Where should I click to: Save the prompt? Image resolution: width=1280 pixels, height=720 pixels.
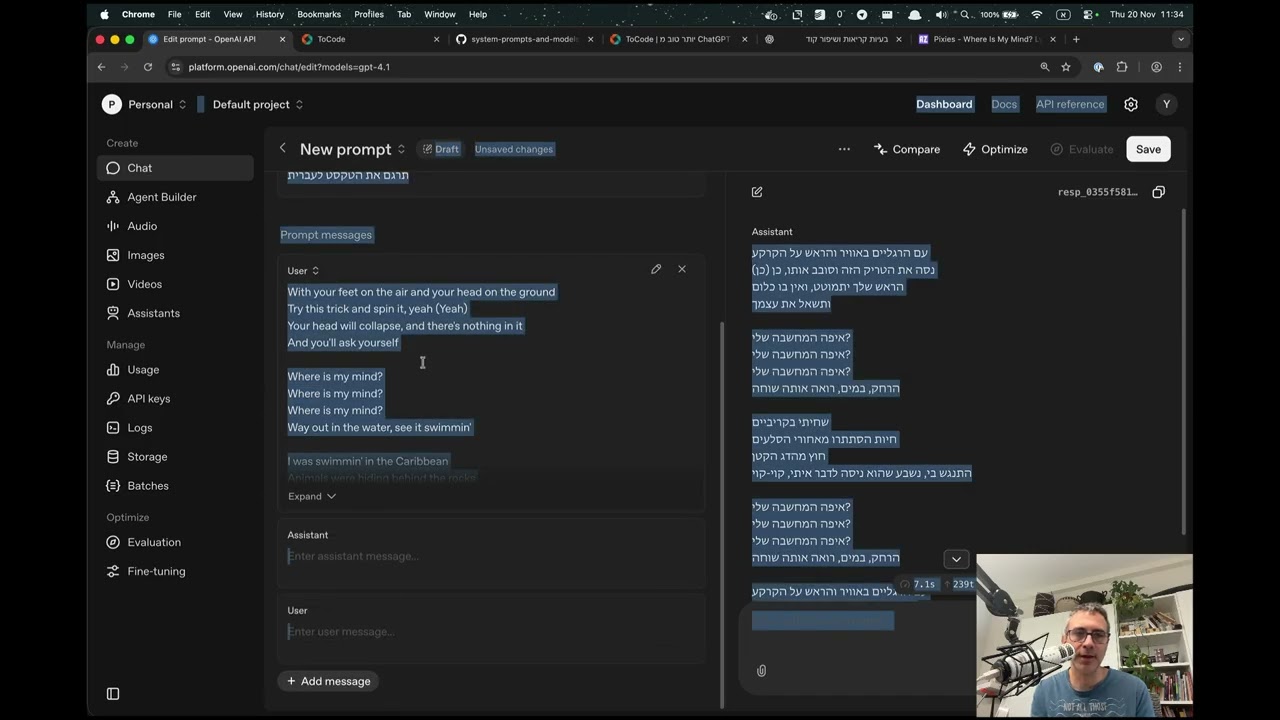1148,149
